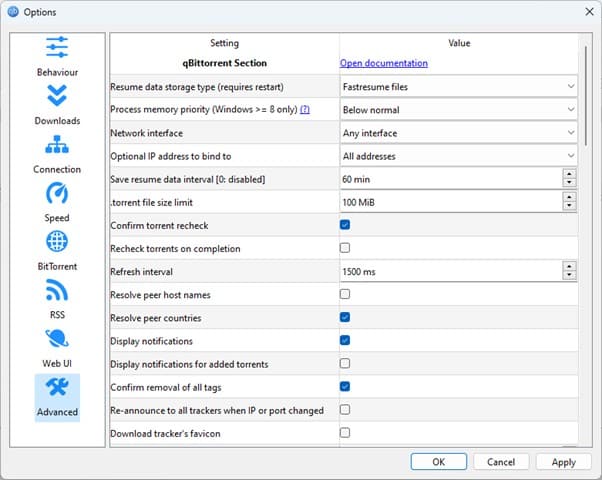The width and height of the screenshot is (602, 480).
Task: Click the (?) help link for memory priority
Action: [305, 109]
